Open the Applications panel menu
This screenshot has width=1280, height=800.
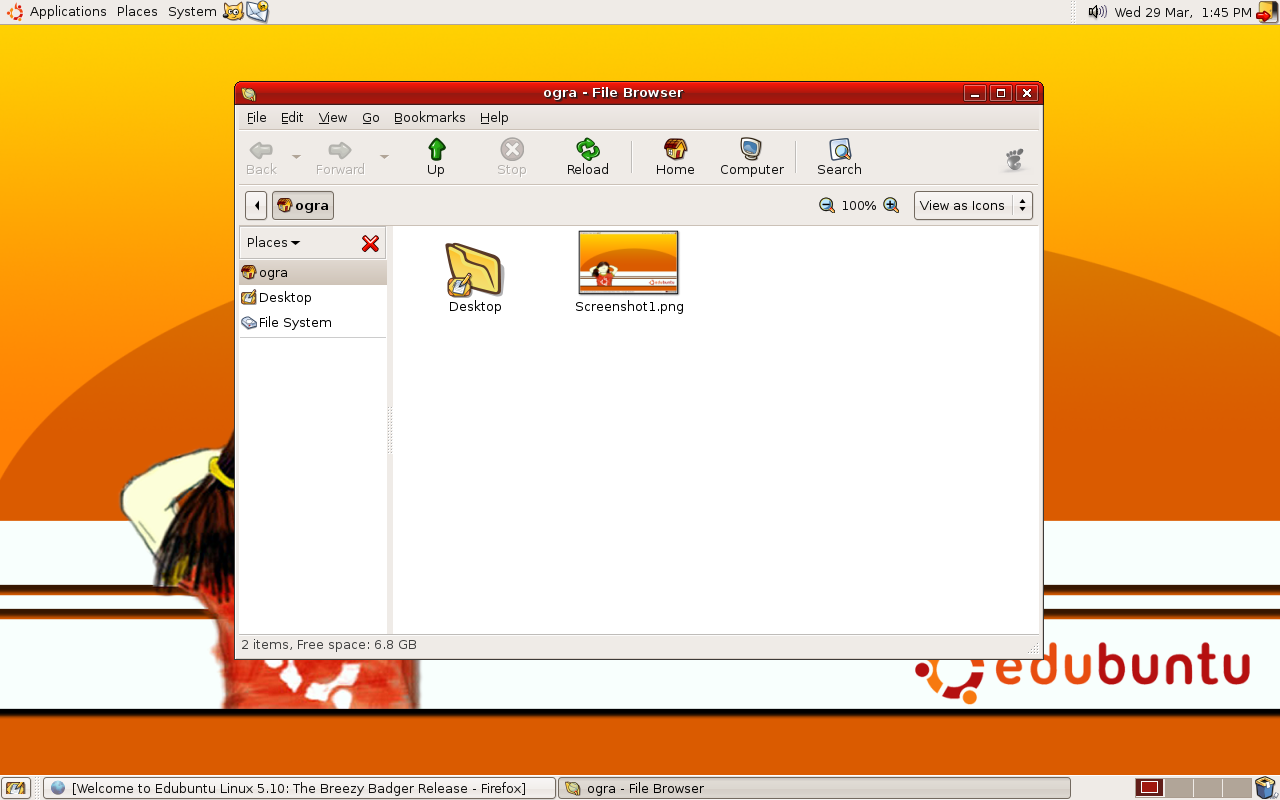tap(68, 12)
